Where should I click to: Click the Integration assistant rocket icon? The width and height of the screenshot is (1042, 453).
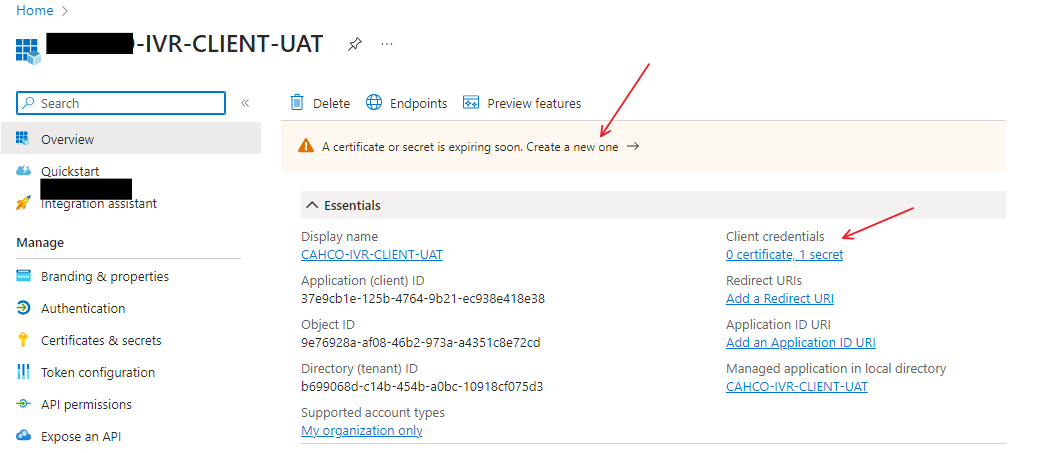click(x=24, y=203)
